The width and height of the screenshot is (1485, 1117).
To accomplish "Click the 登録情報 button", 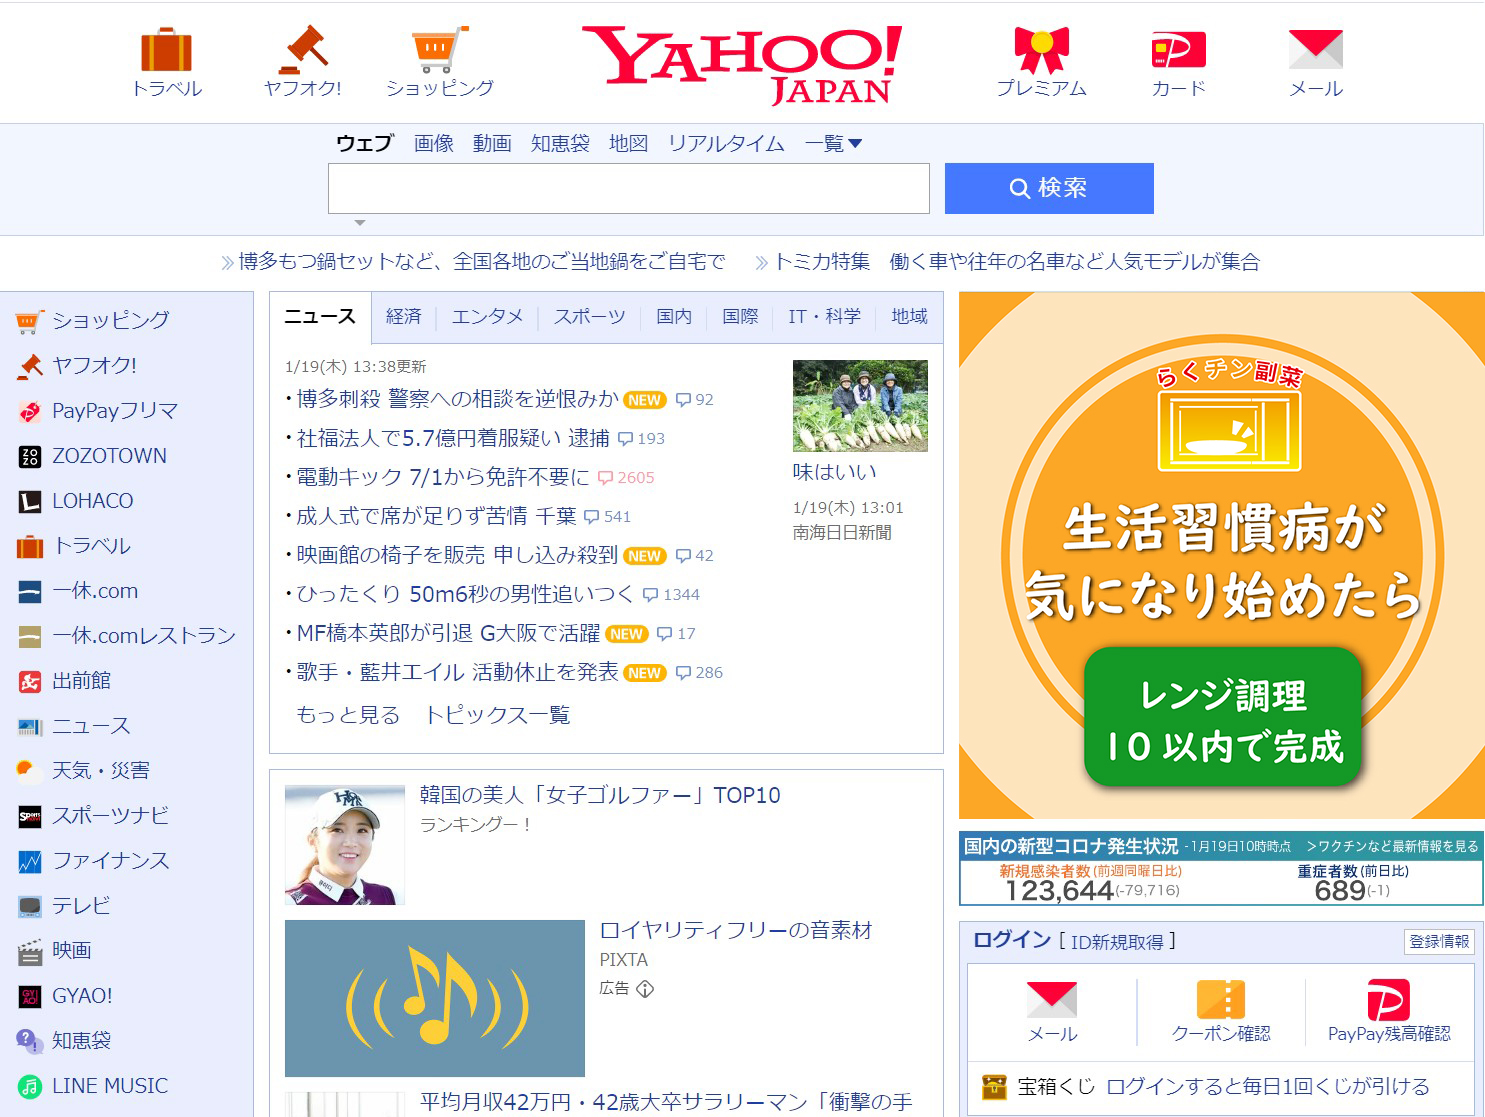I will 1439,942.
